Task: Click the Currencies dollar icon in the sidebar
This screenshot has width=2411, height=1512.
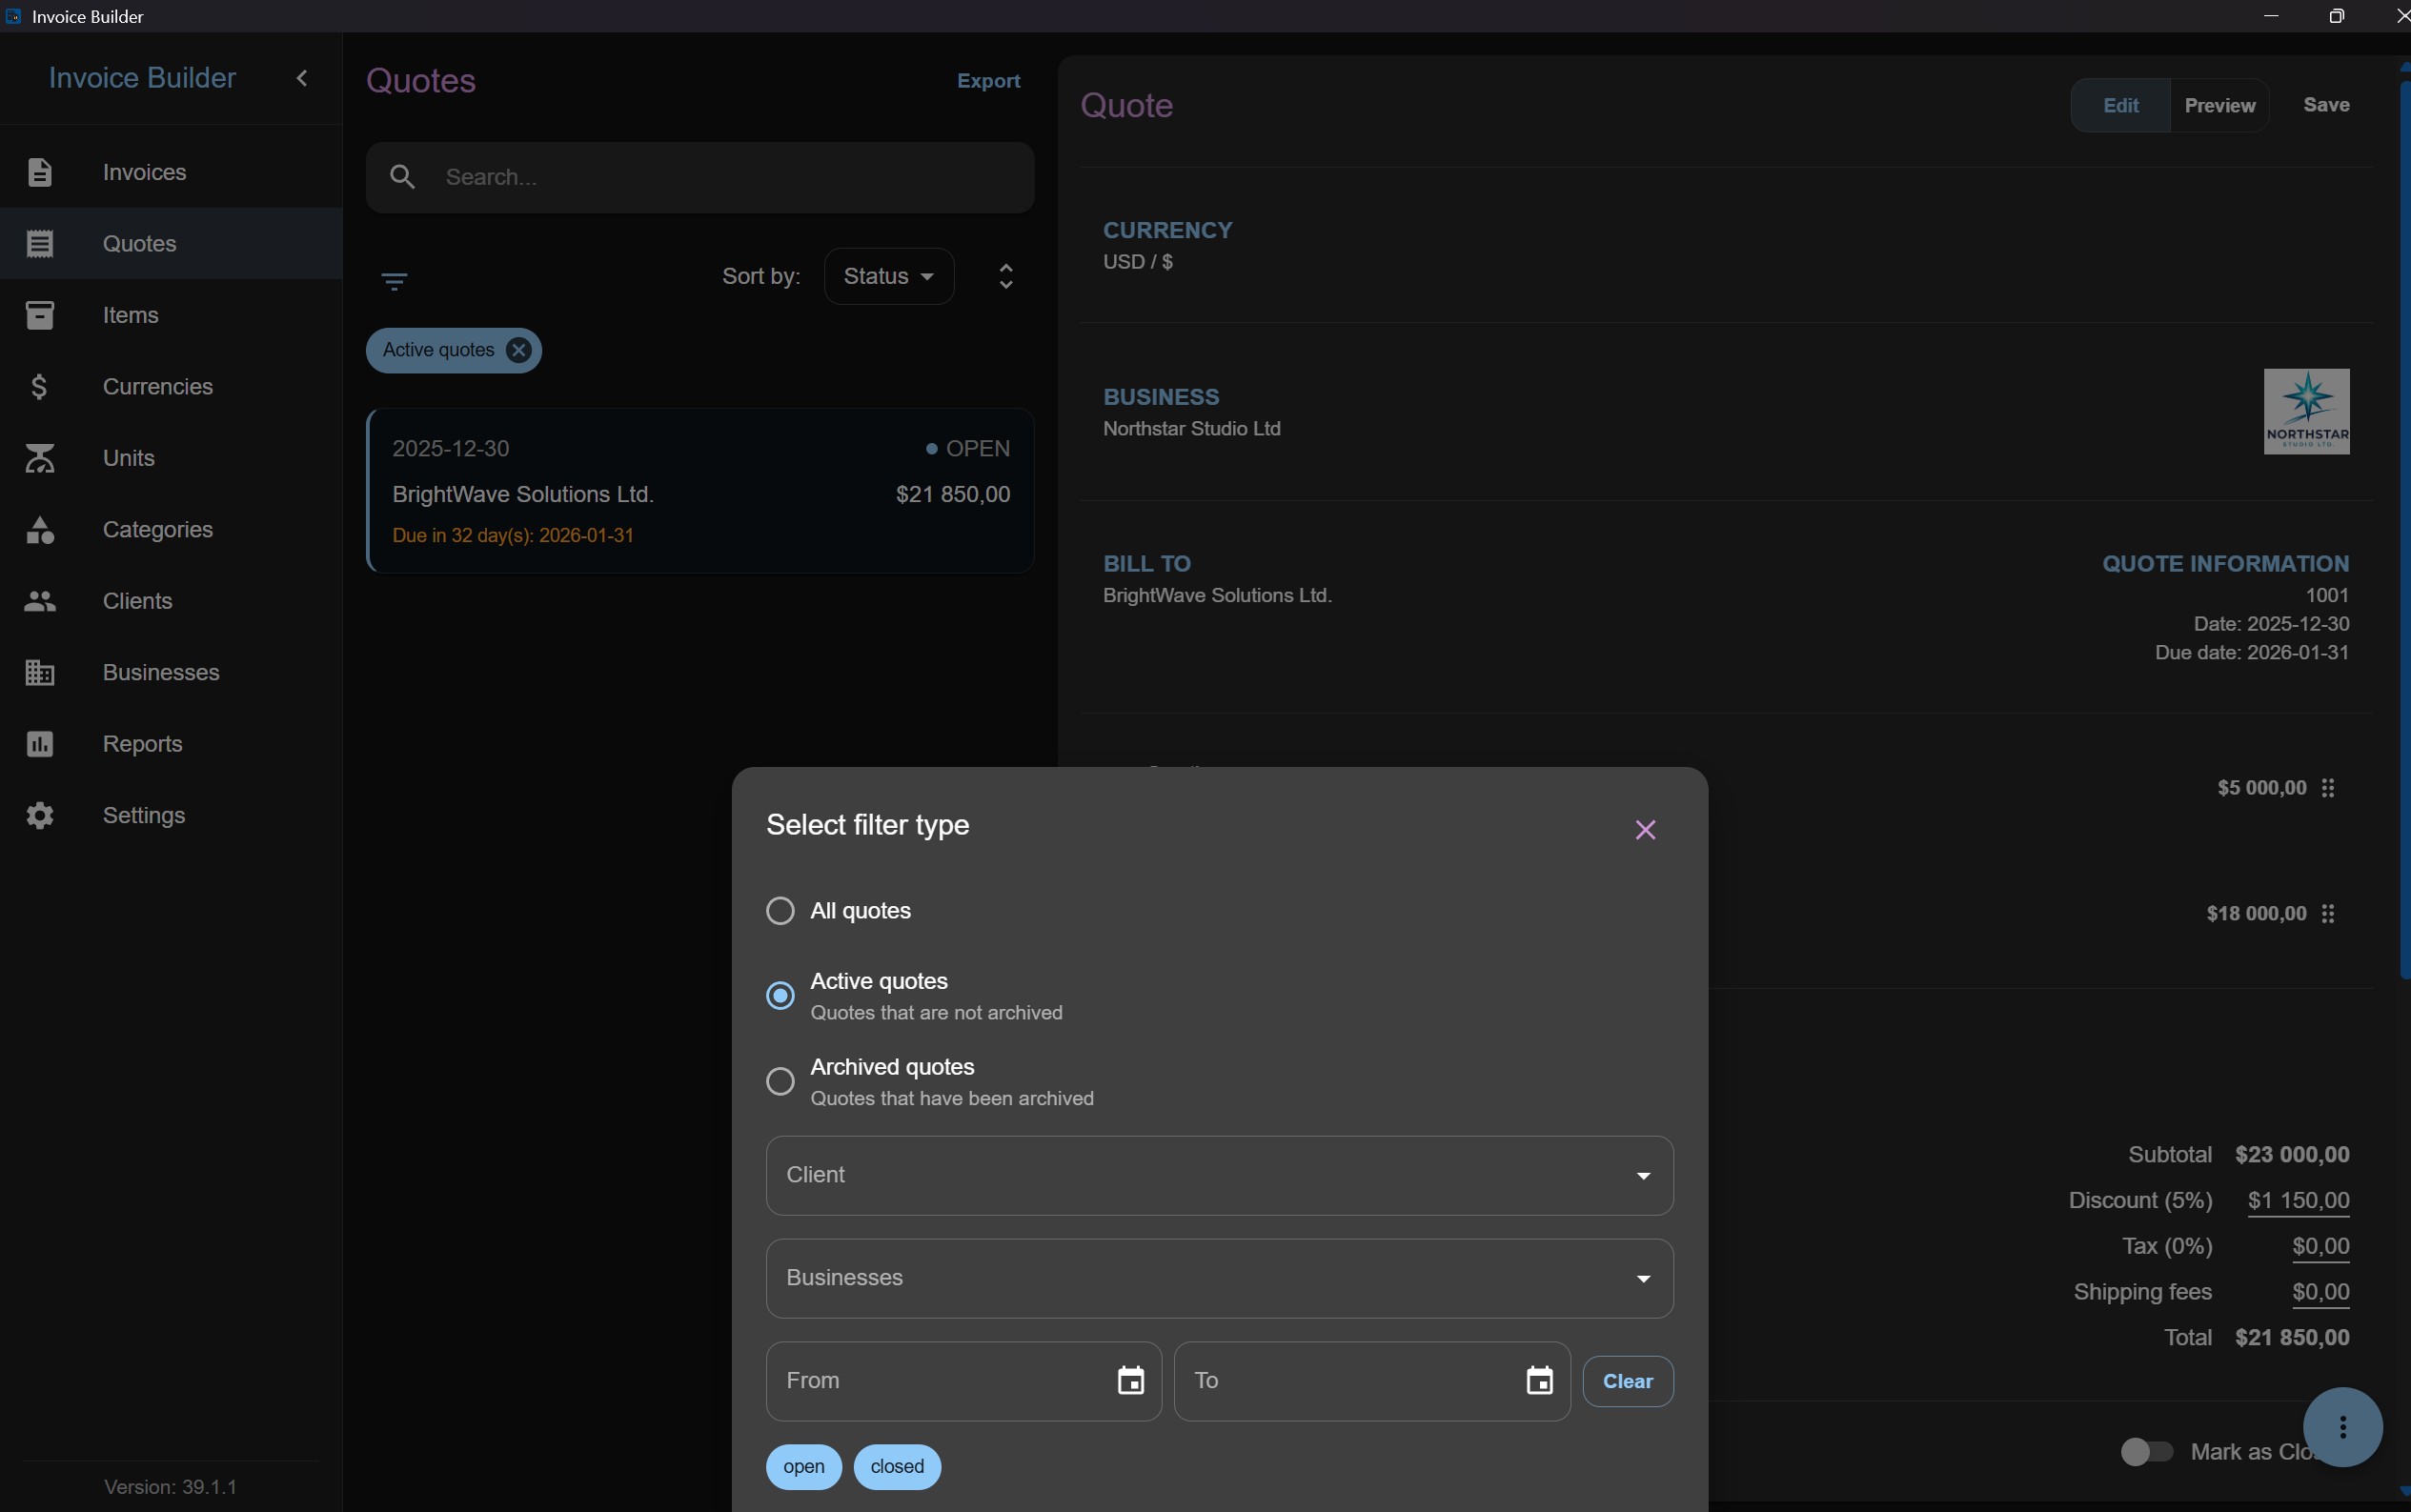Action: tap(39, 387)
